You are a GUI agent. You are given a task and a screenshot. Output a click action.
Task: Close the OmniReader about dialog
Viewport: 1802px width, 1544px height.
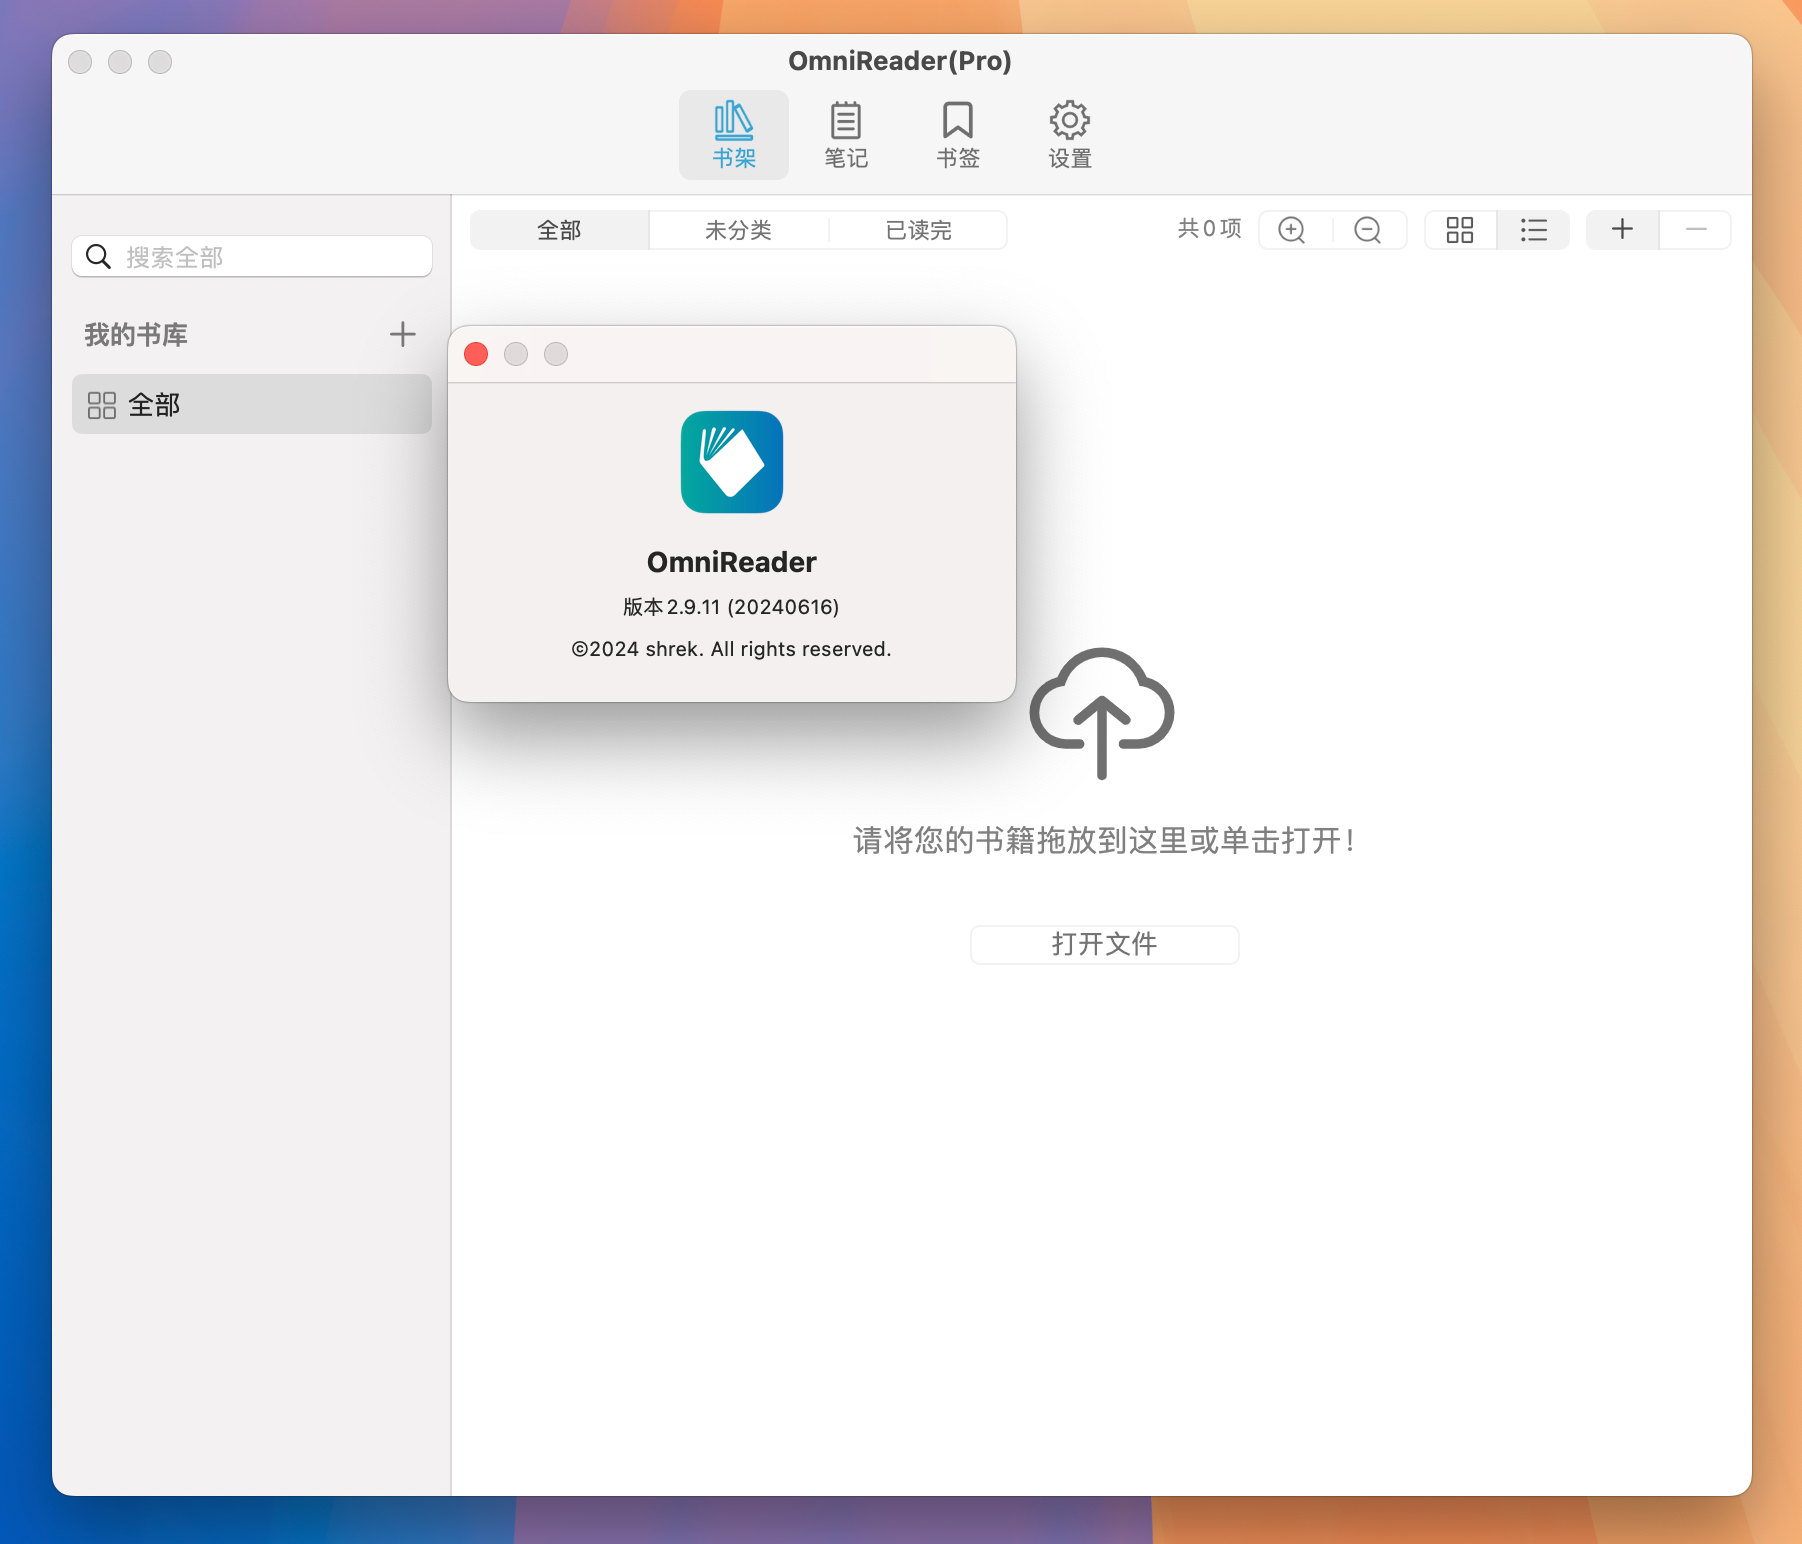(476, 354)
